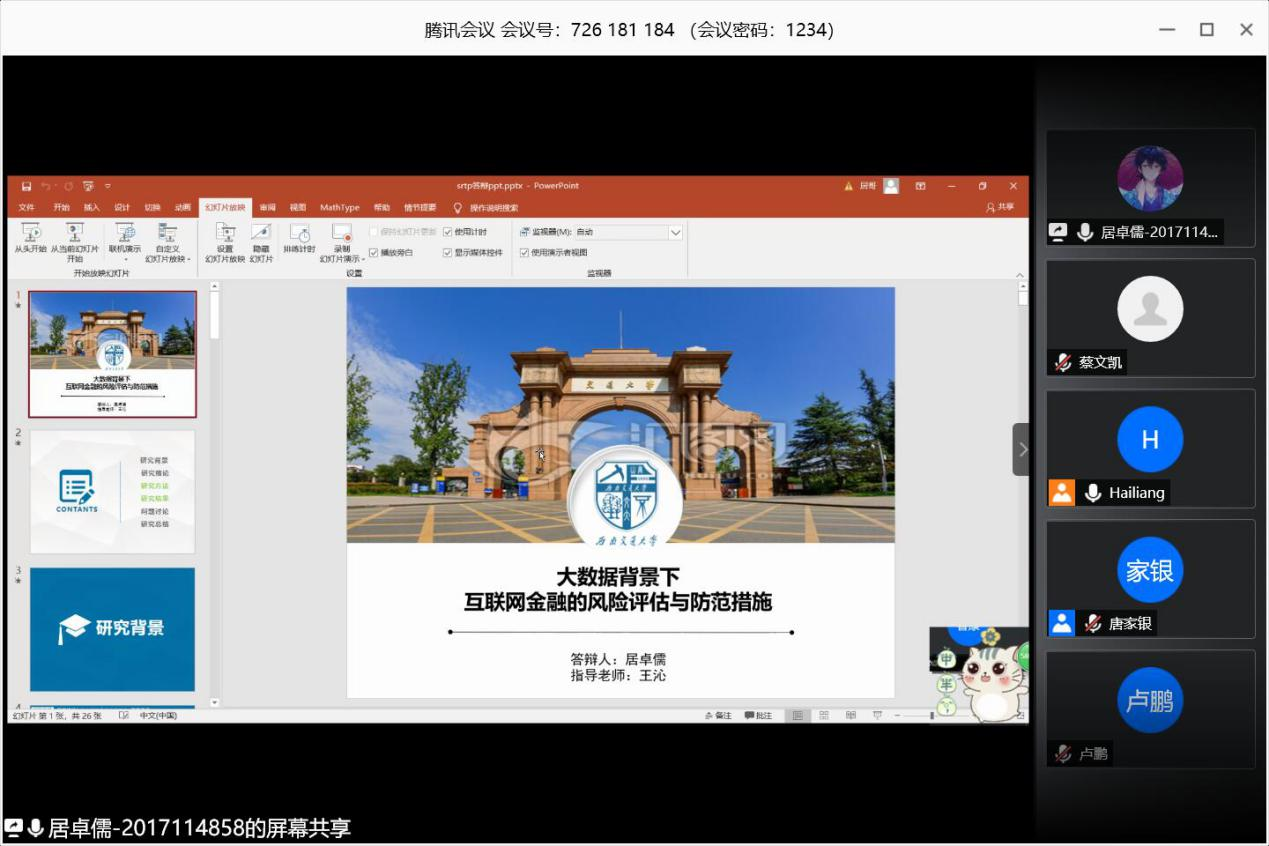Select slide 2 CONTENTS thumbnail
This screenshot has width=1269, height=846.
[112, 491]
